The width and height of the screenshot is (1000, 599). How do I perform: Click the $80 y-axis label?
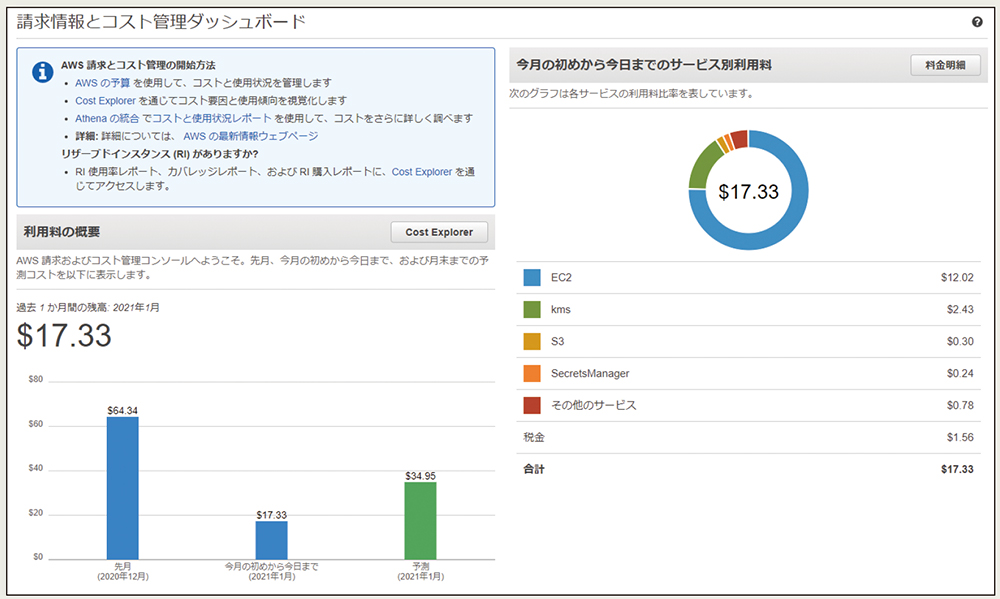pyautogui.click(x=36, y=380)
